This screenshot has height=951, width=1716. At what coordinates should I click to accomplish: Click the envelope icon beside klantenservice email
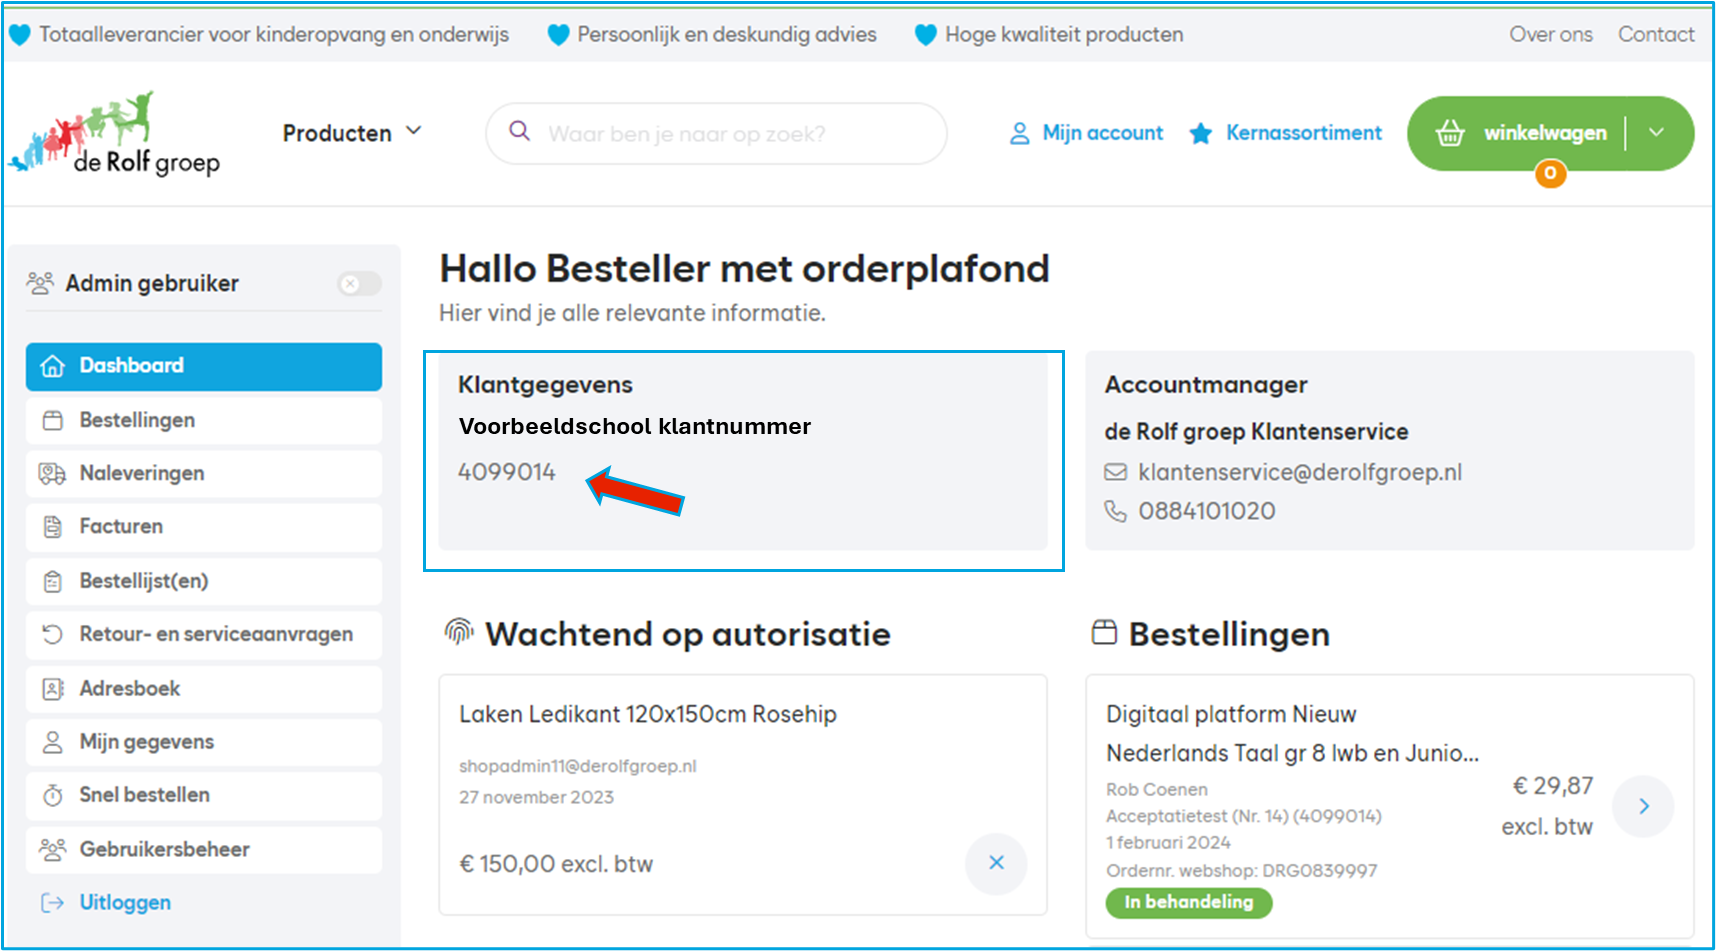1115,472
